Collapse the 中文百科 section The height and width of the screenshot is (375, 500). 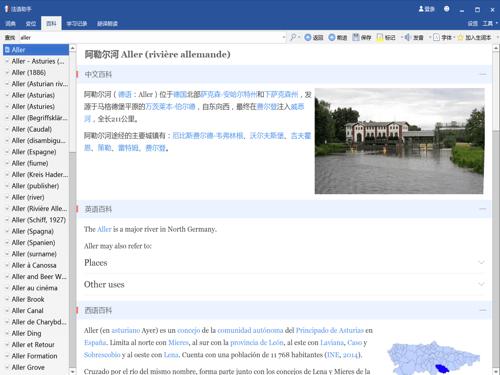[483, 74]
